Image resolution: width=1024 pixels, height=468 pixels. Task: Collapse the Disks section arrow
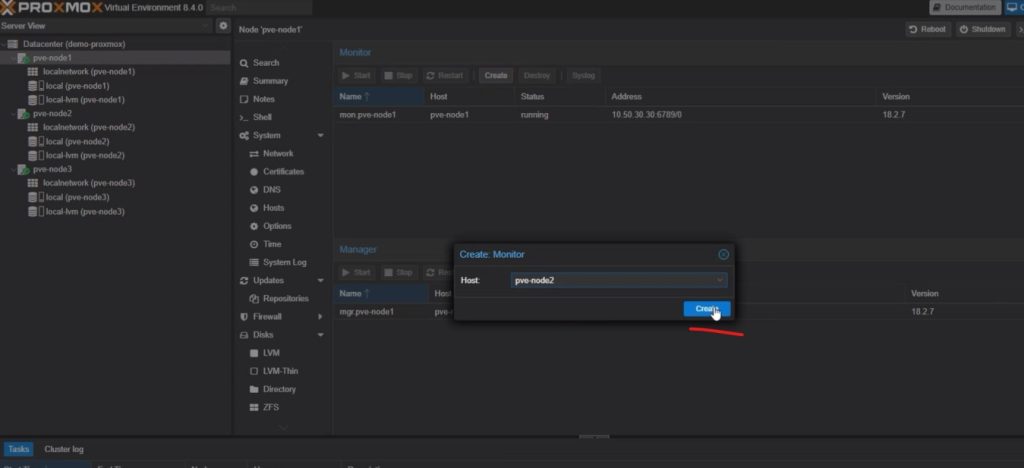(321, 335)
